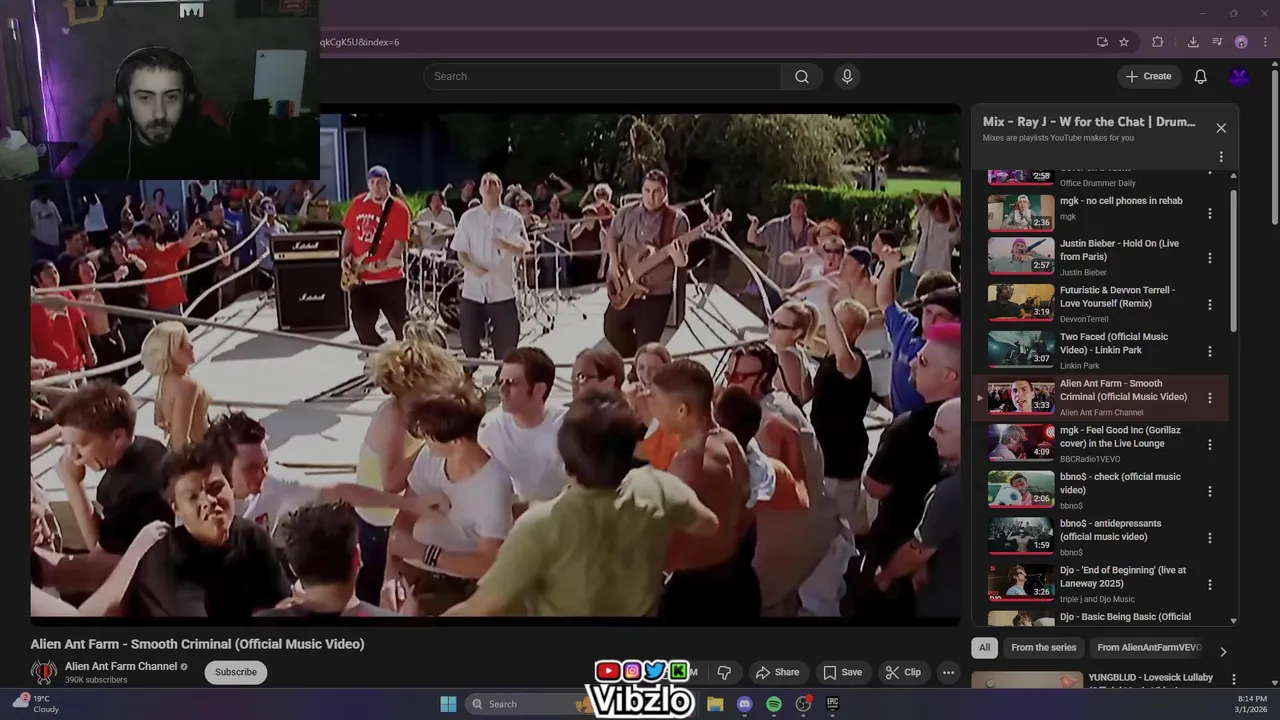Open options for bbno$ check row
Viewport: 1280px width, 720px height.
(1209, 491)
